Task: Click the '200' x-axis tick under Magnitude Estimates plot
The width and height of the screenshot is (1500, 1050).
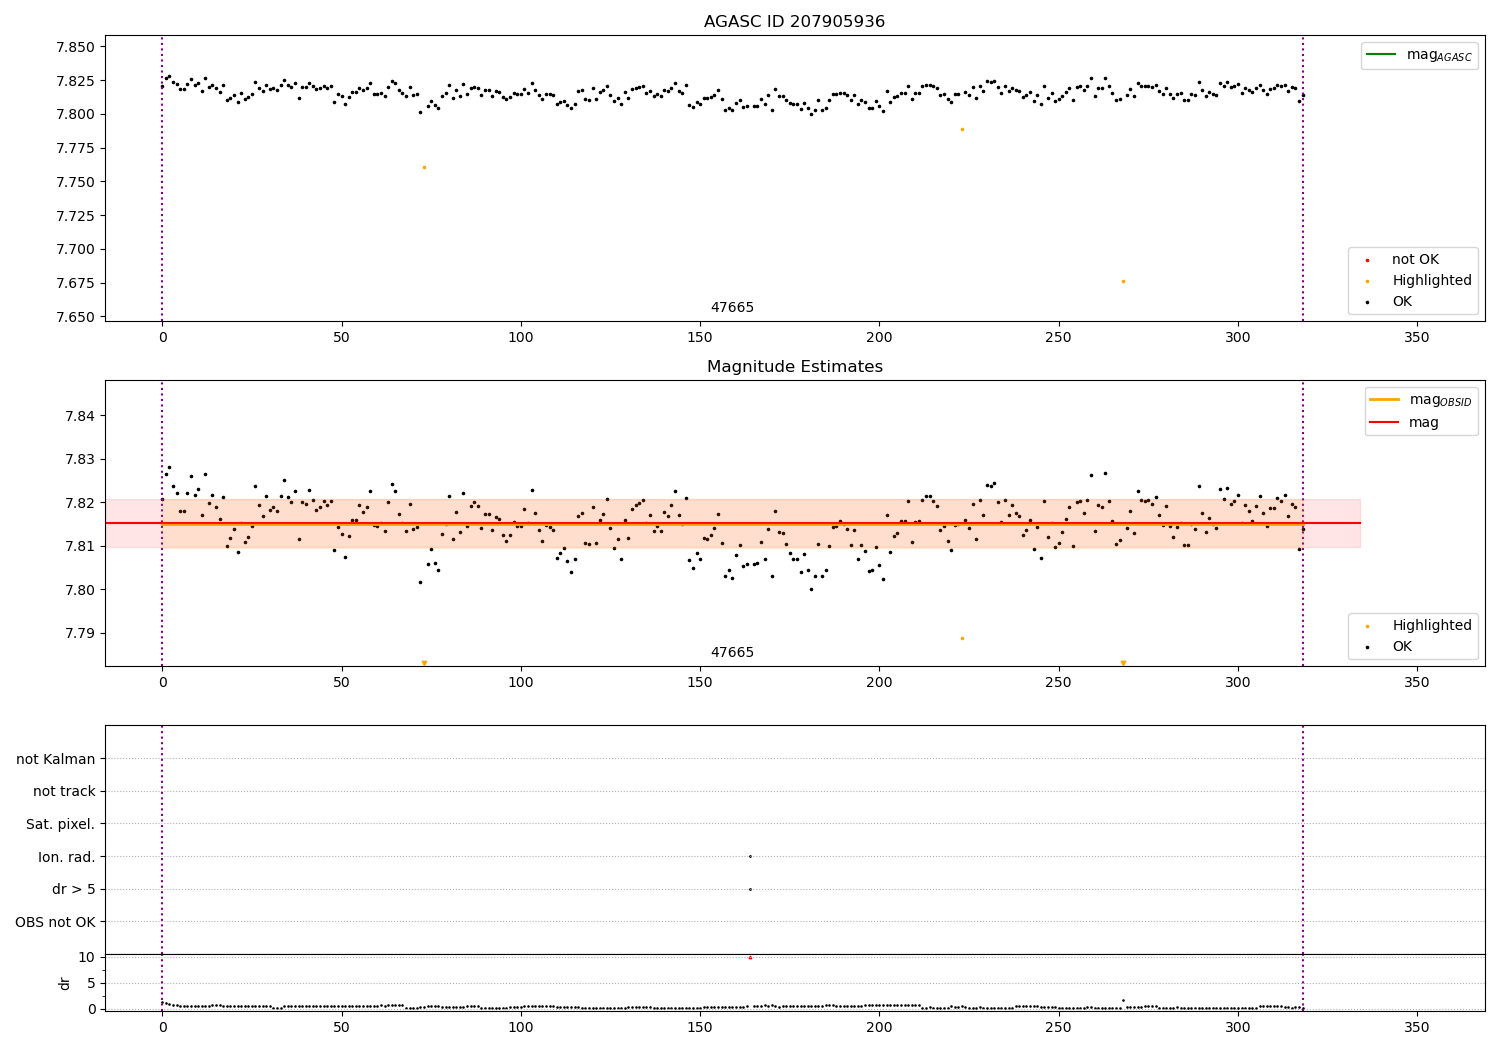Action: click(879, 682)
